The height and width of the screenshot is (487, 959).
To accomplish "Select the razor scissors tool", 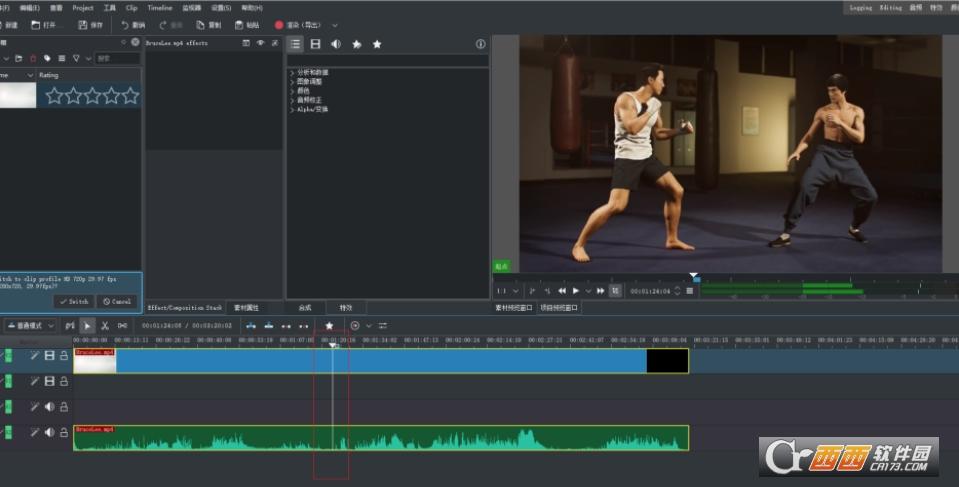I will pyautogui.click(x=105, y=325).
